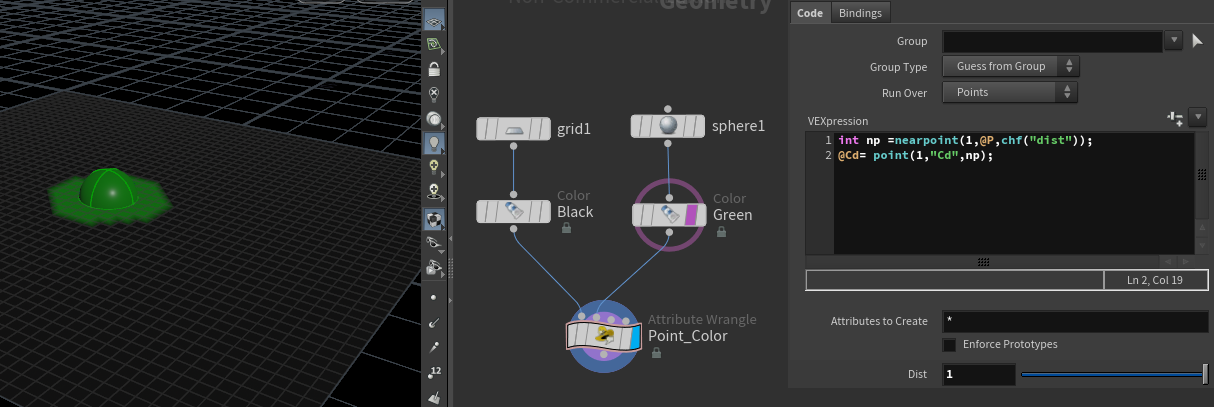Click the Ln 2, Col 19 status text

coord(1155,281)
